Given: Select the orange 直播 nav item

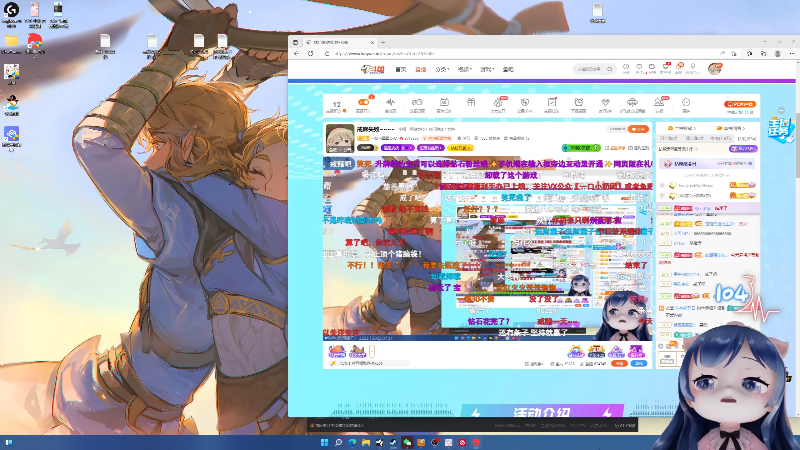Looking at the screenshot, I should (420, 69).
